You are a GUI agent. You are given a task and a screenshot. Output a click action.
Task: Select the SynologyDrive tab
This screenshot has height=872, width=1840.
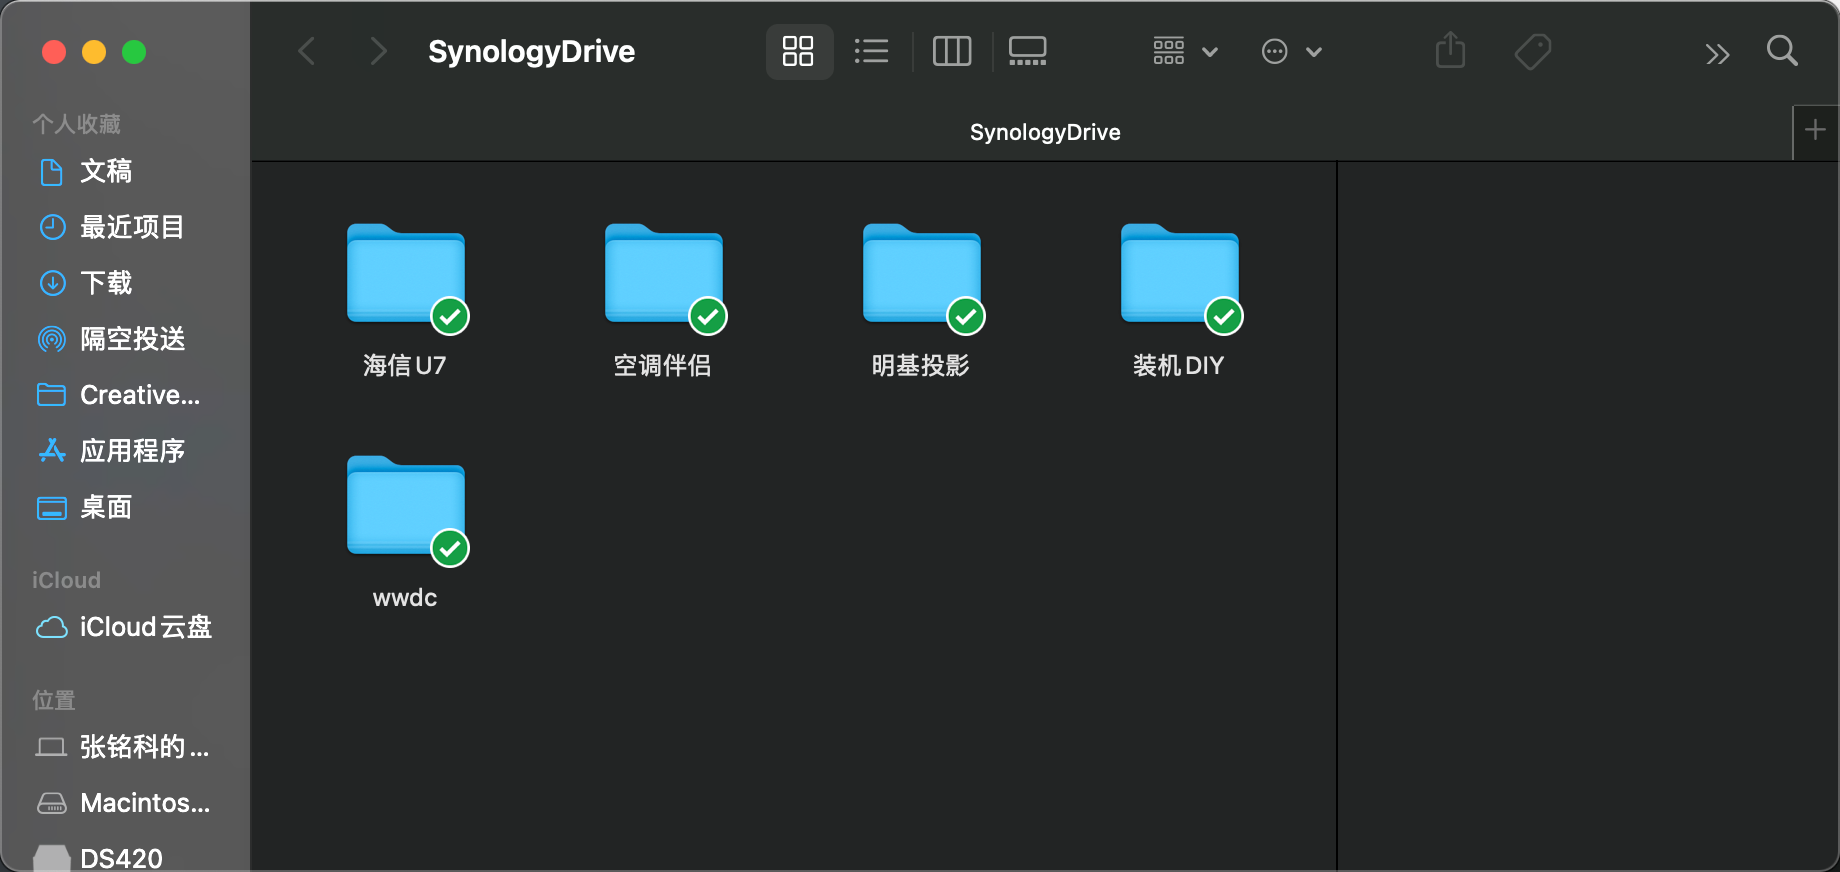click(1045, 132)
